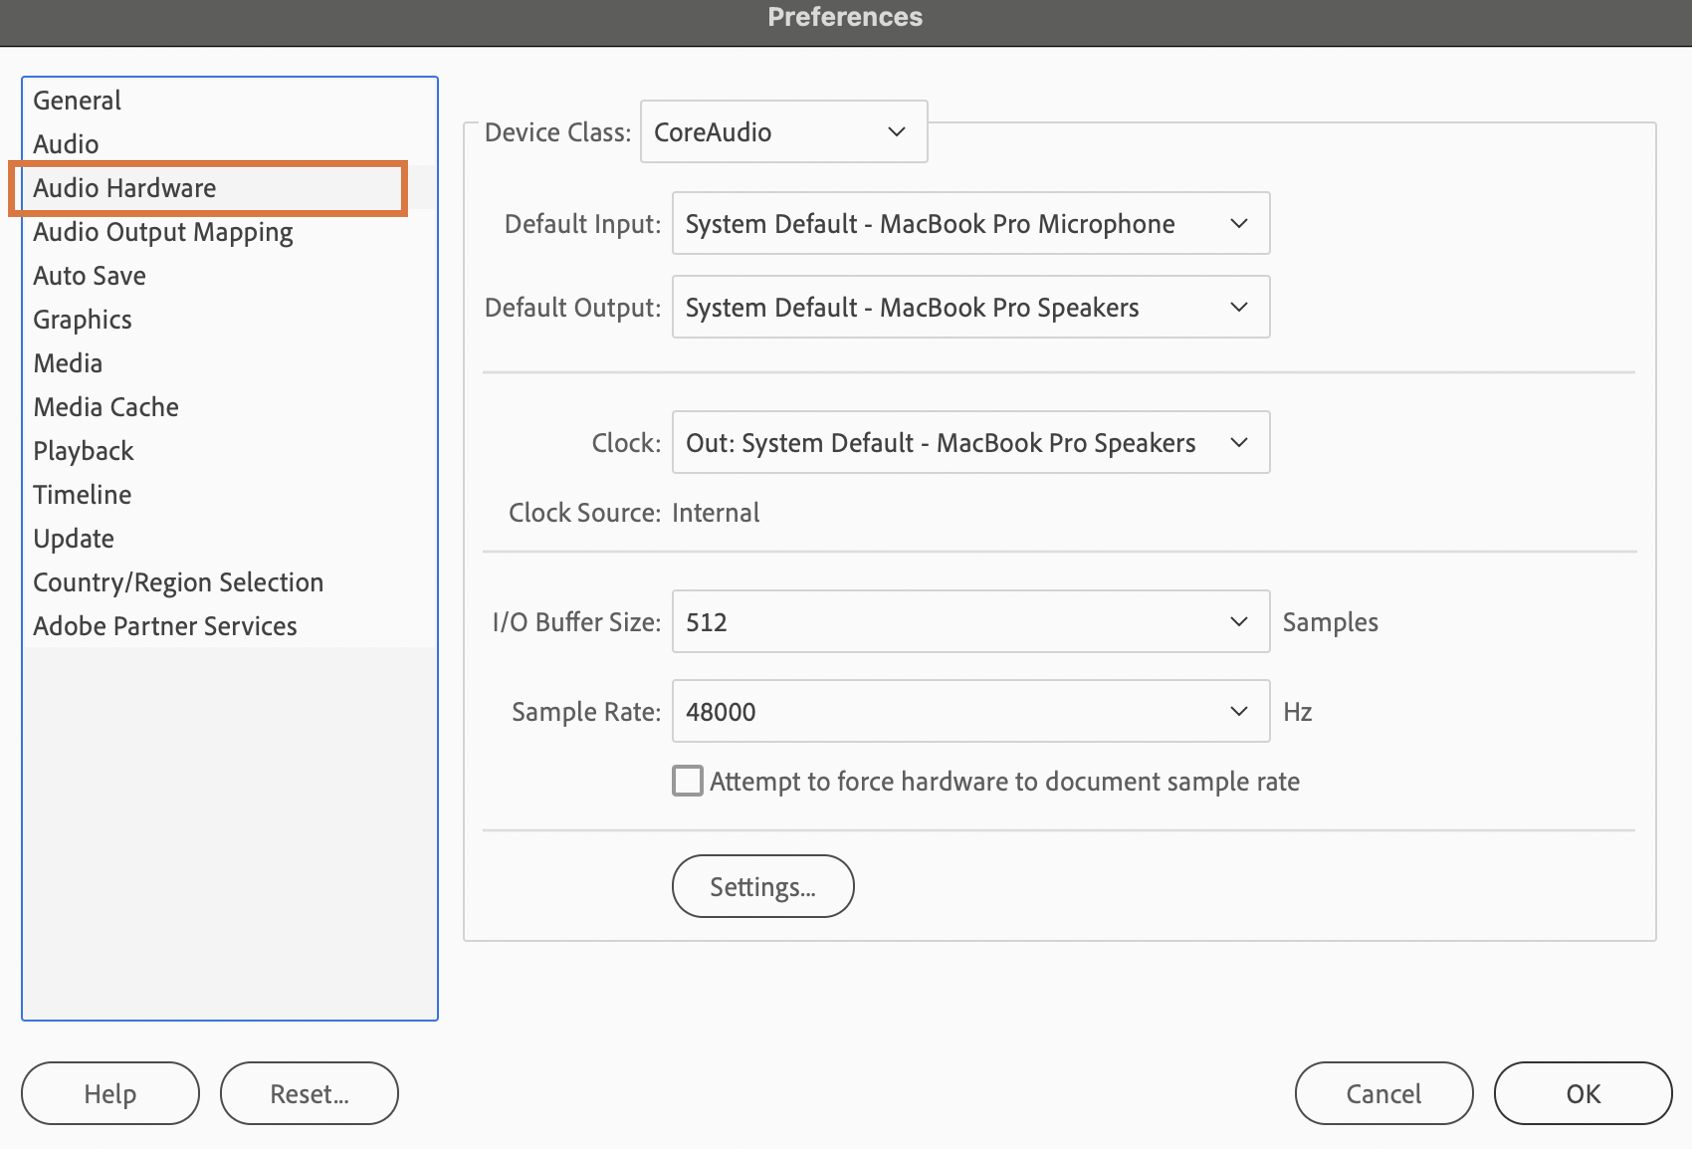This screenshot has height=1150, width=1692.
Task: Open the Media Cache preferences
Action: coord(106,407)
